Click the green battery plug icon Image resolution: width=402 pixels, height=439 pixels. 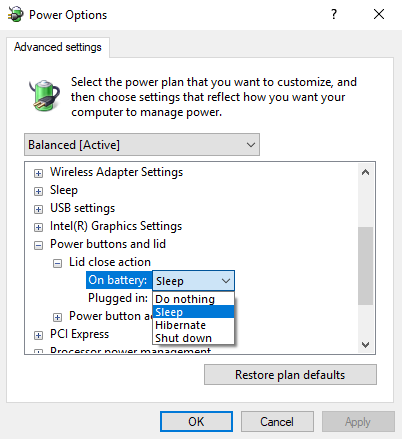[x=44, y=95]
